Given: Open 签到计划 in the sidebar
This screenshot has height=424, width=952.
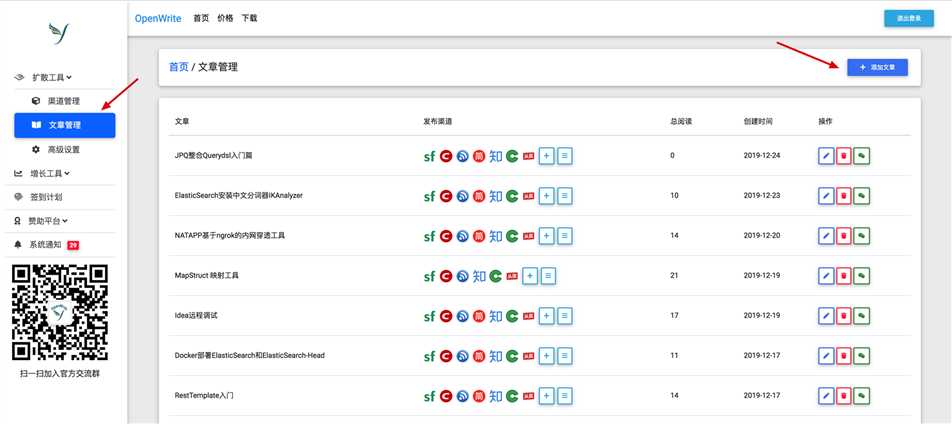Looking at the screenshot, I should pos(46,197).
